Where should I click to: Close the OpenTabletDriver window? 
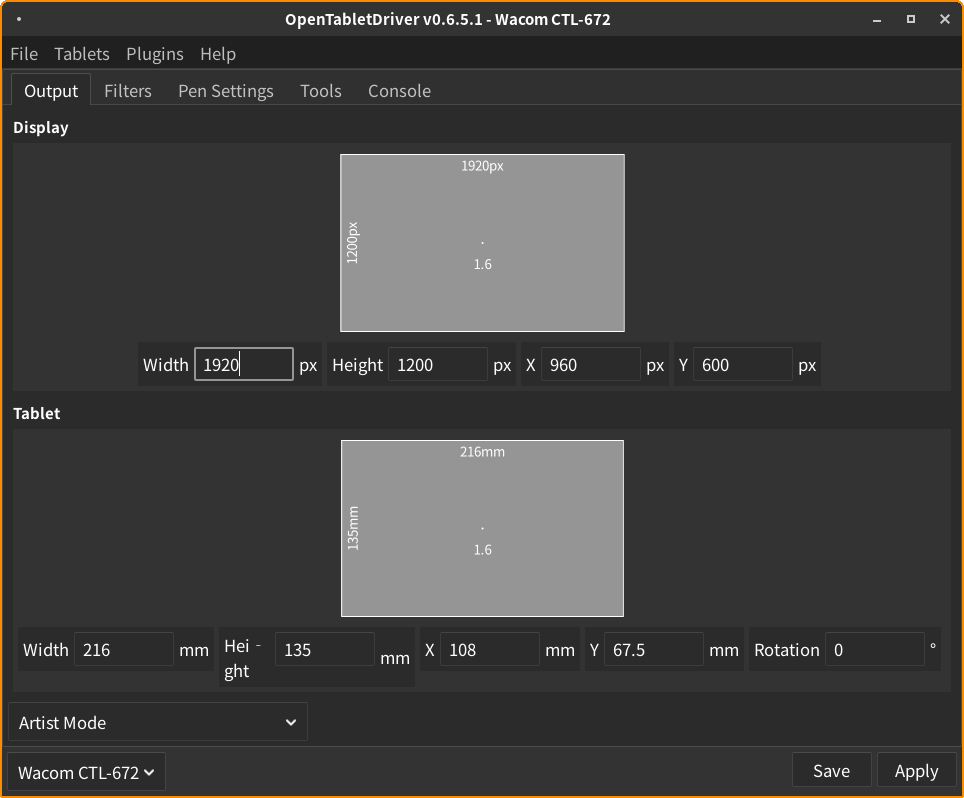coord(945,20)
